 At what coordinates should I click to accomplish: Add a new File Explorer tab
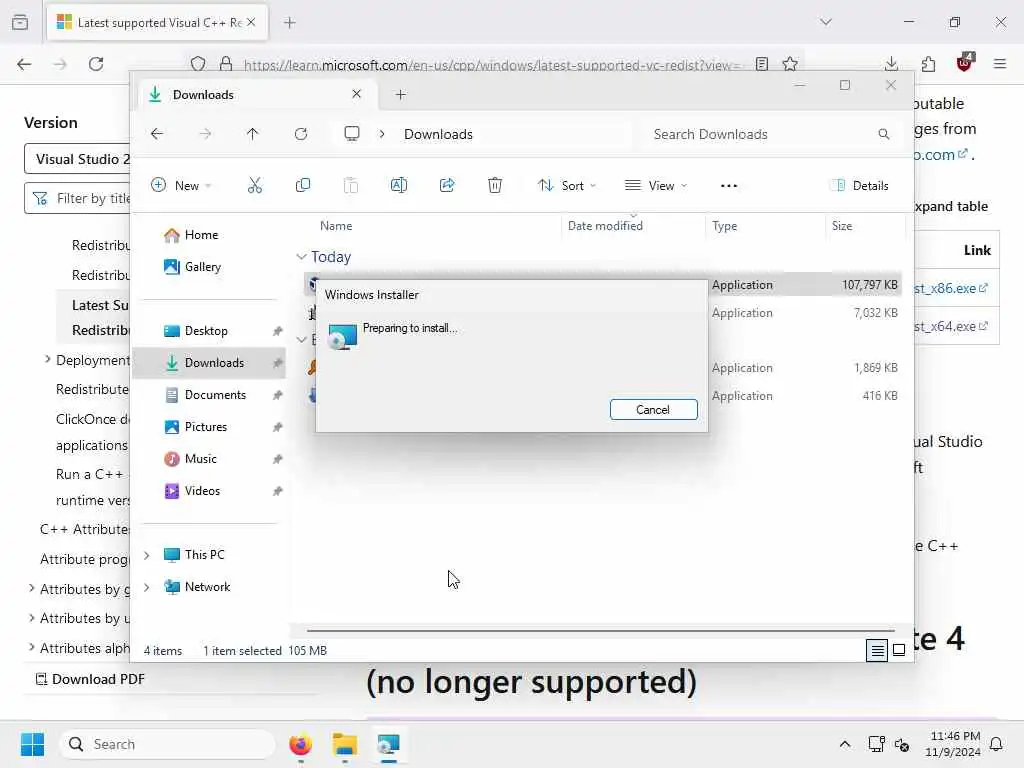point(400,95)
